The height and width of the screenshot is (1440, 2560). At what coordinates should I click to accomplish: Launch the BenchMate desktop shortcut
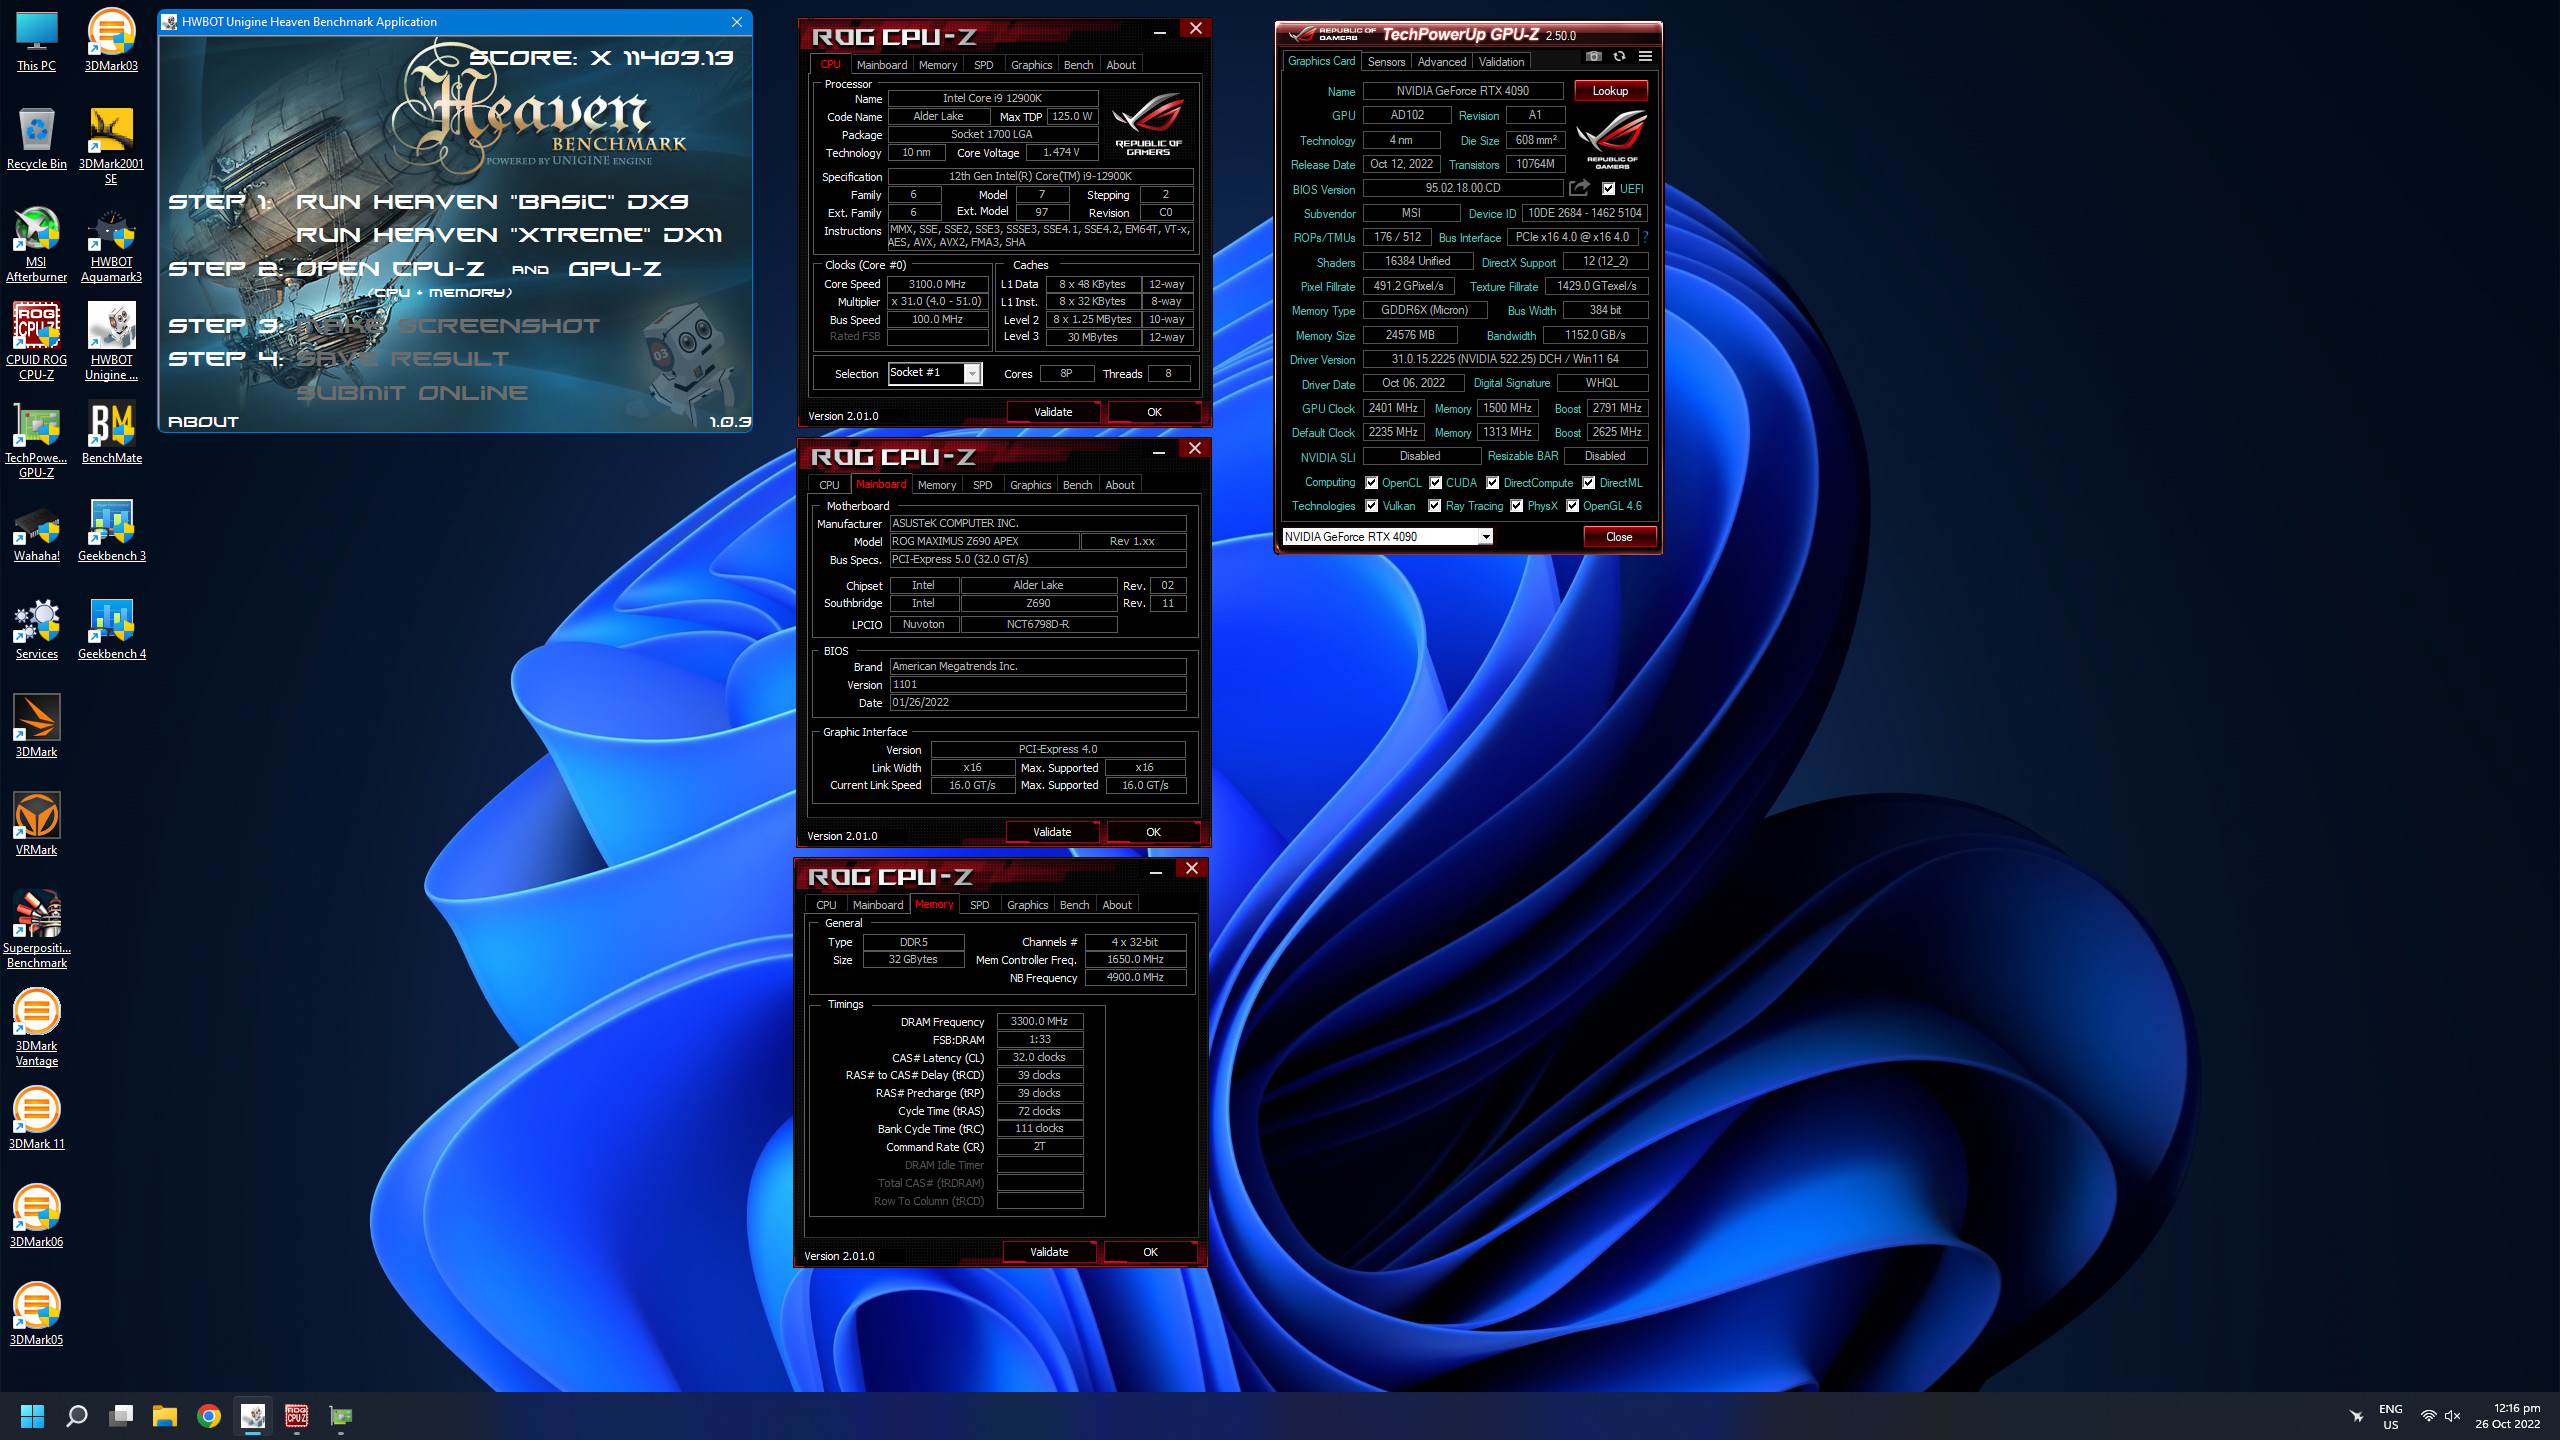[111, 432]
